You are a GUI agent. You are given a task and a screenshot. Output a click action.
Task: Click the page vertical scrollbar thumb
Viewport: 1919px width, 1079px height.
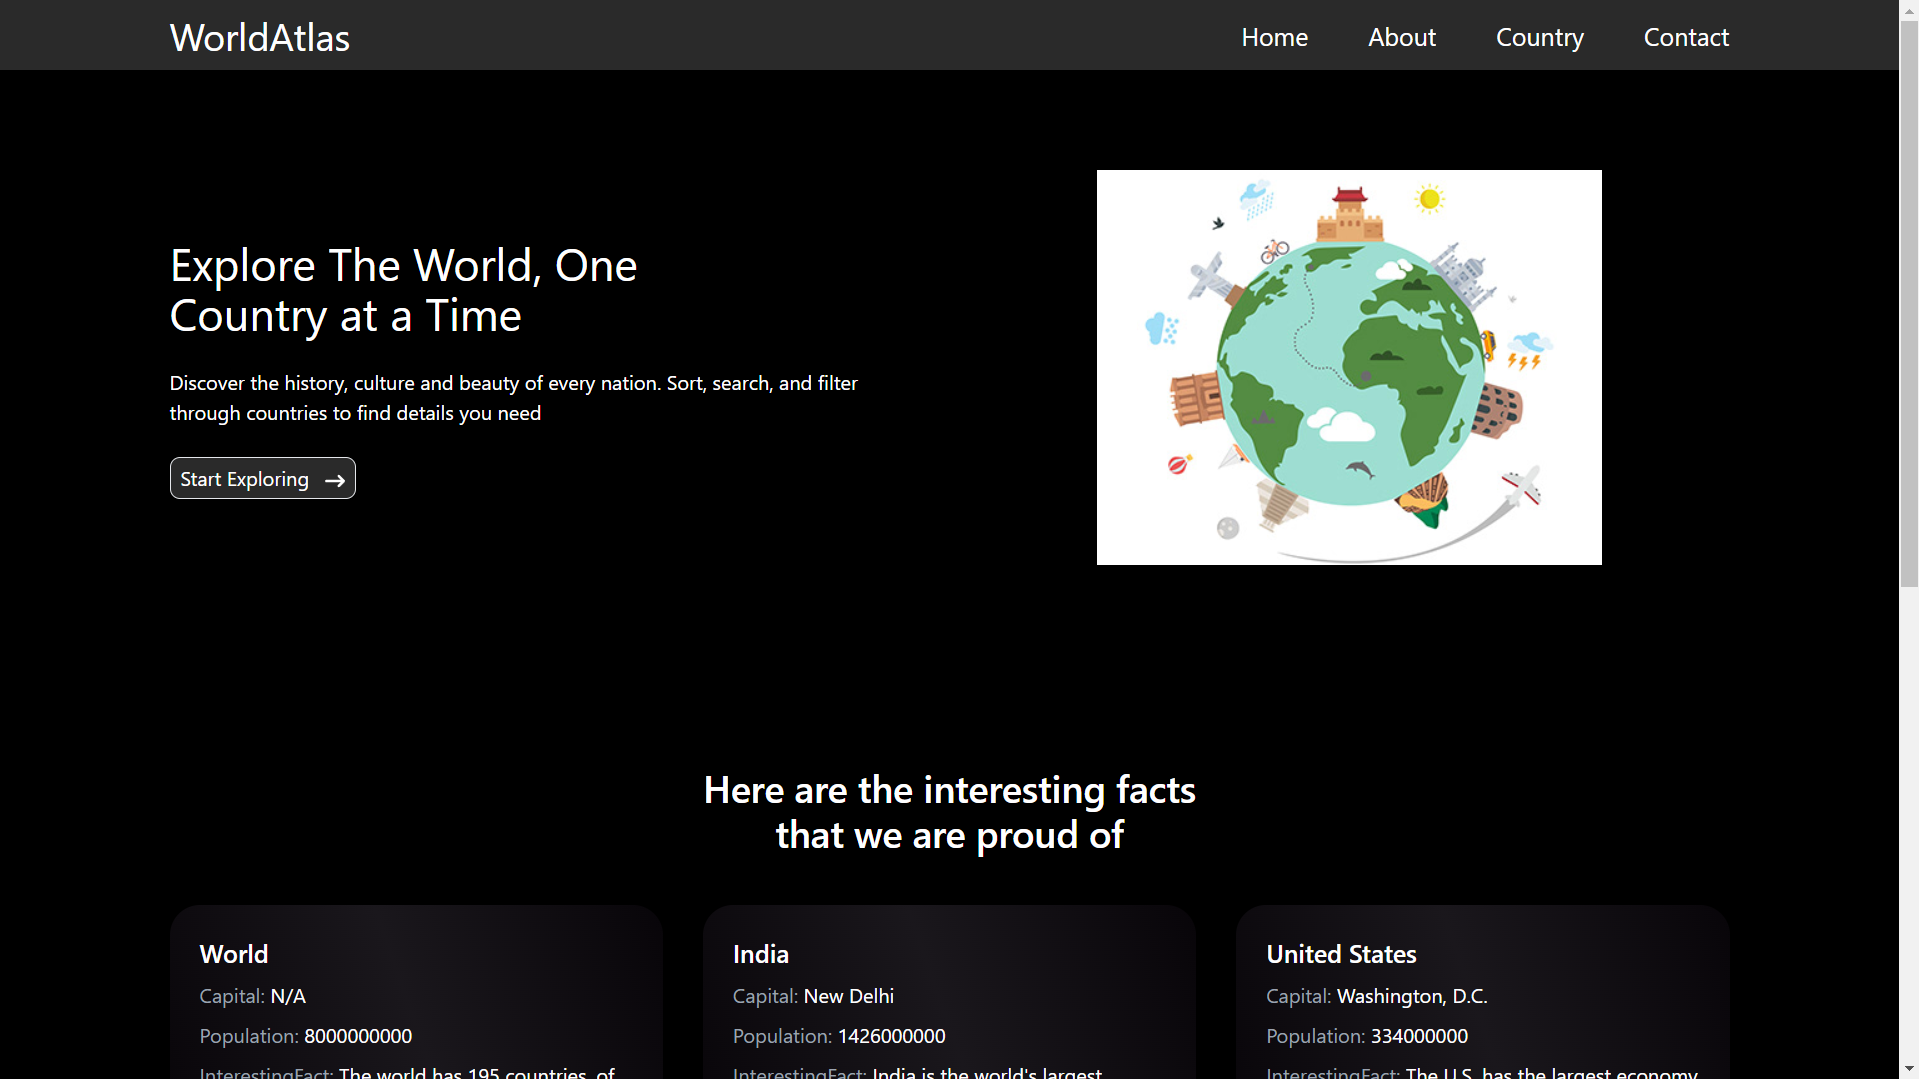pos(1909,304)
